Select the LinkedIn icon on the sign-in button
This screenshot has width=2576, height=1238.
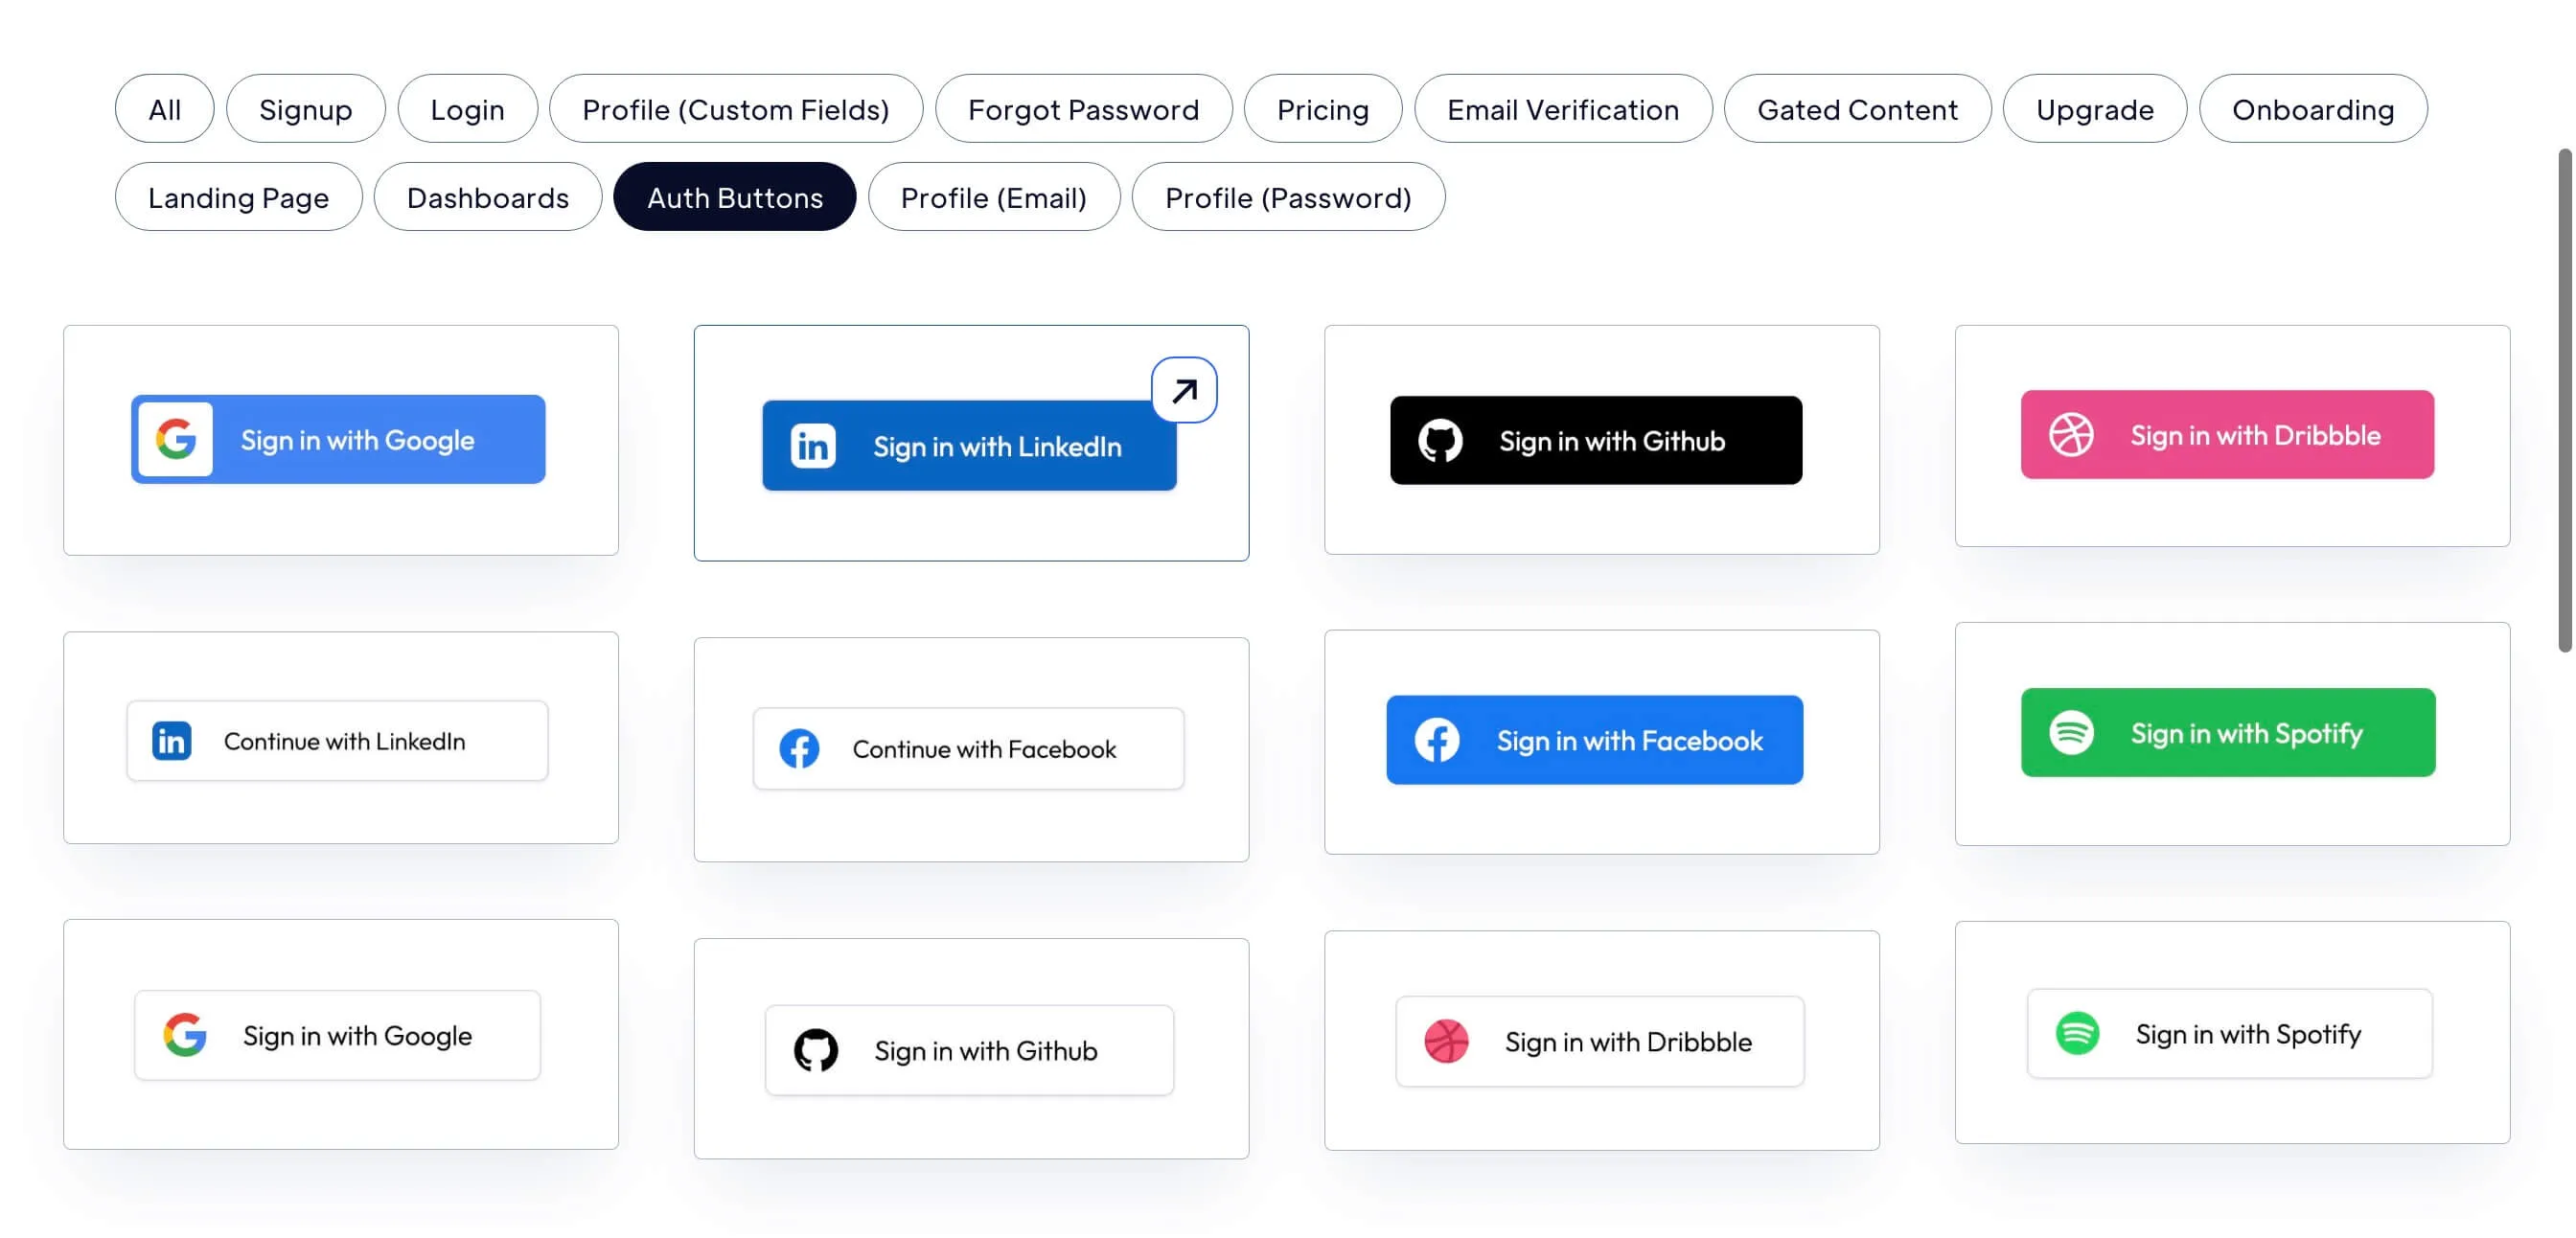[812, 446]
